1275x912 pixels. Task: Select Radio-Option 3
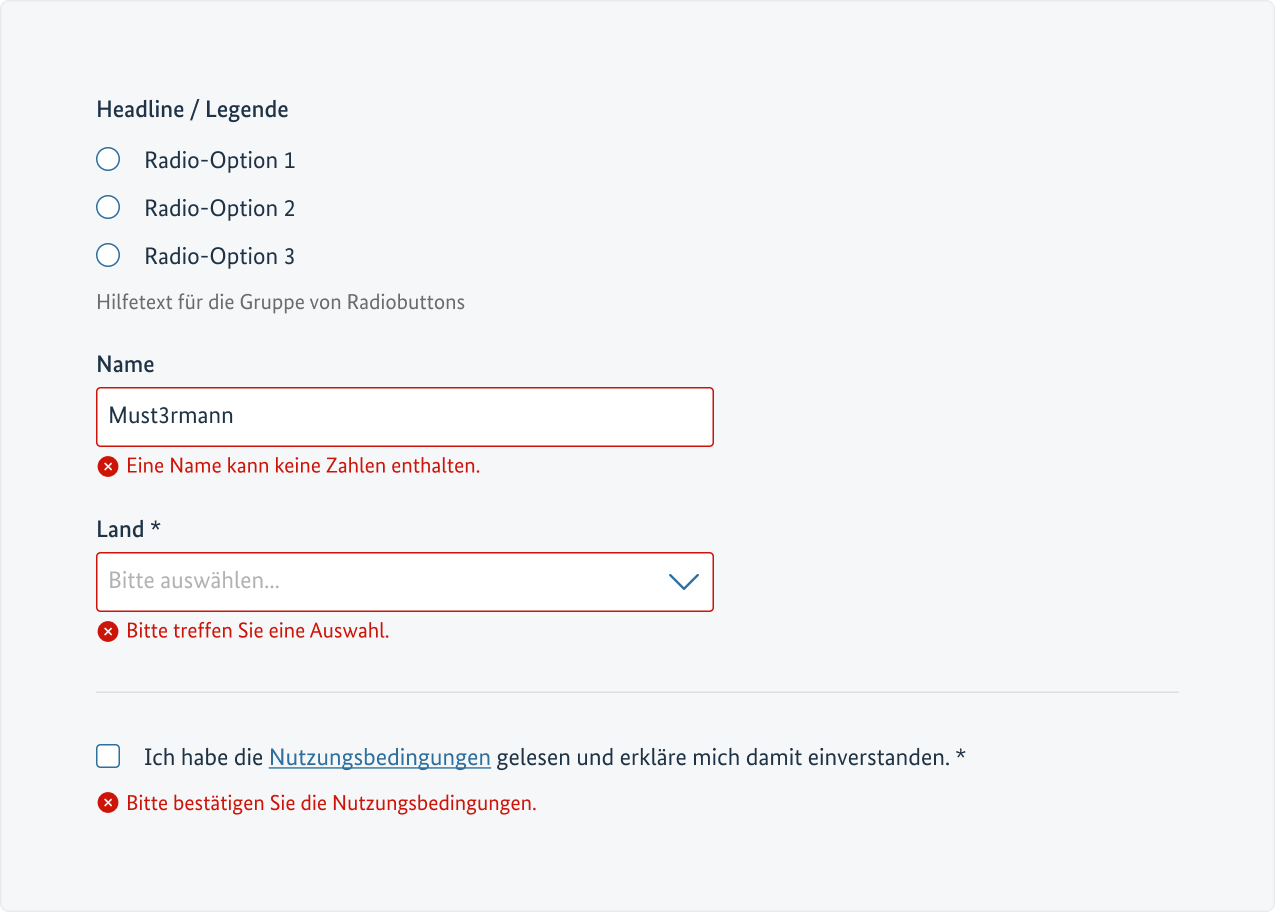point(107,255)
